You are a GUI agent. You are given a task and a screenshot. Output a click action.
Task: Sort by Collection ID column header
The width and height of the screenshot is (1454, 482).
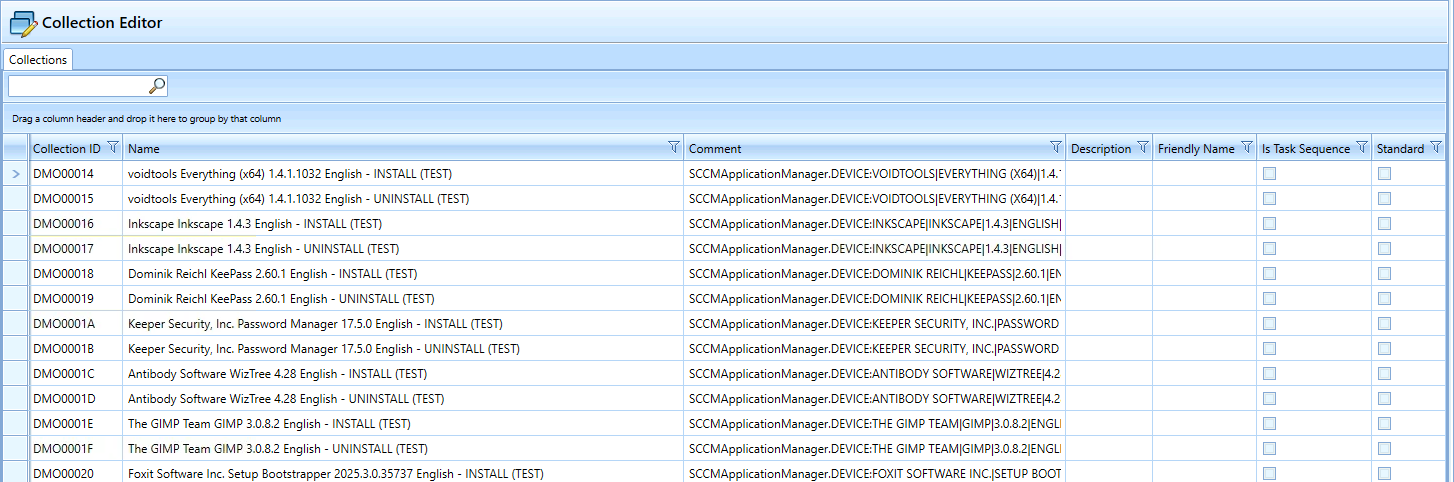[66, 149]
